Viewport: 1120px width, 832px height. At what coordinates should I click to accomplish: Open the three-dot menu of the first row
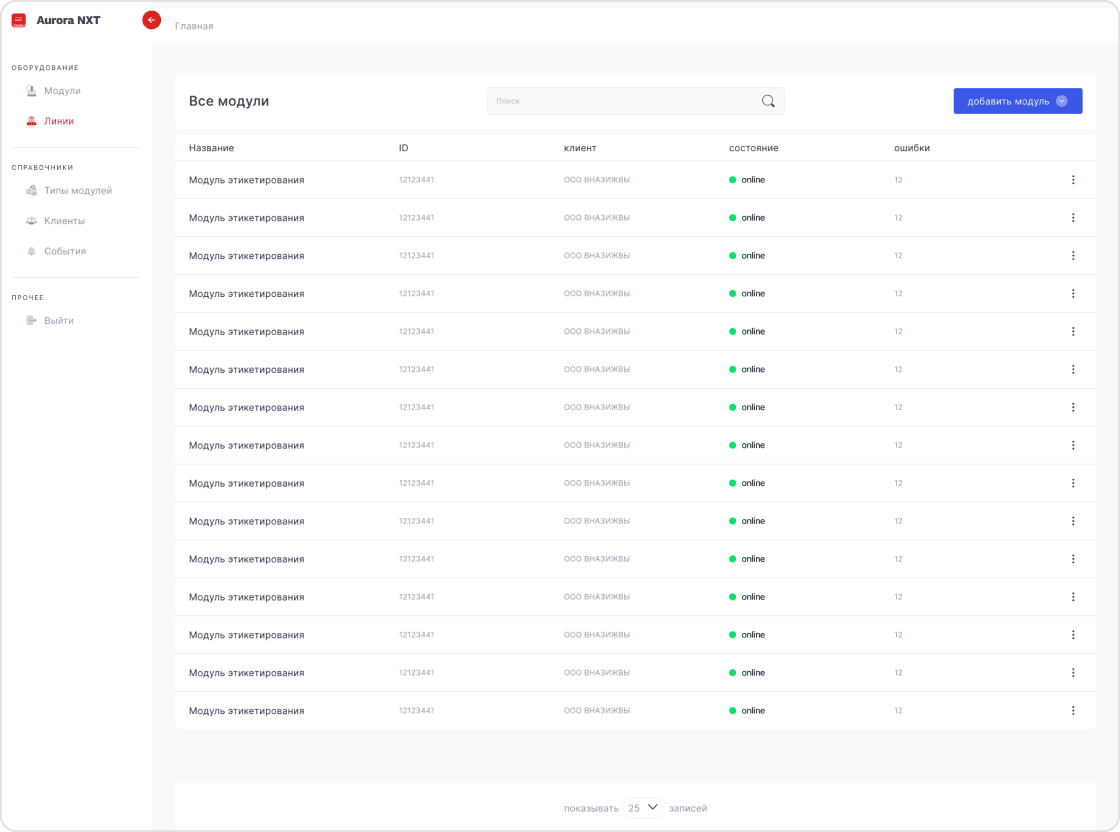pos(1073,180)
